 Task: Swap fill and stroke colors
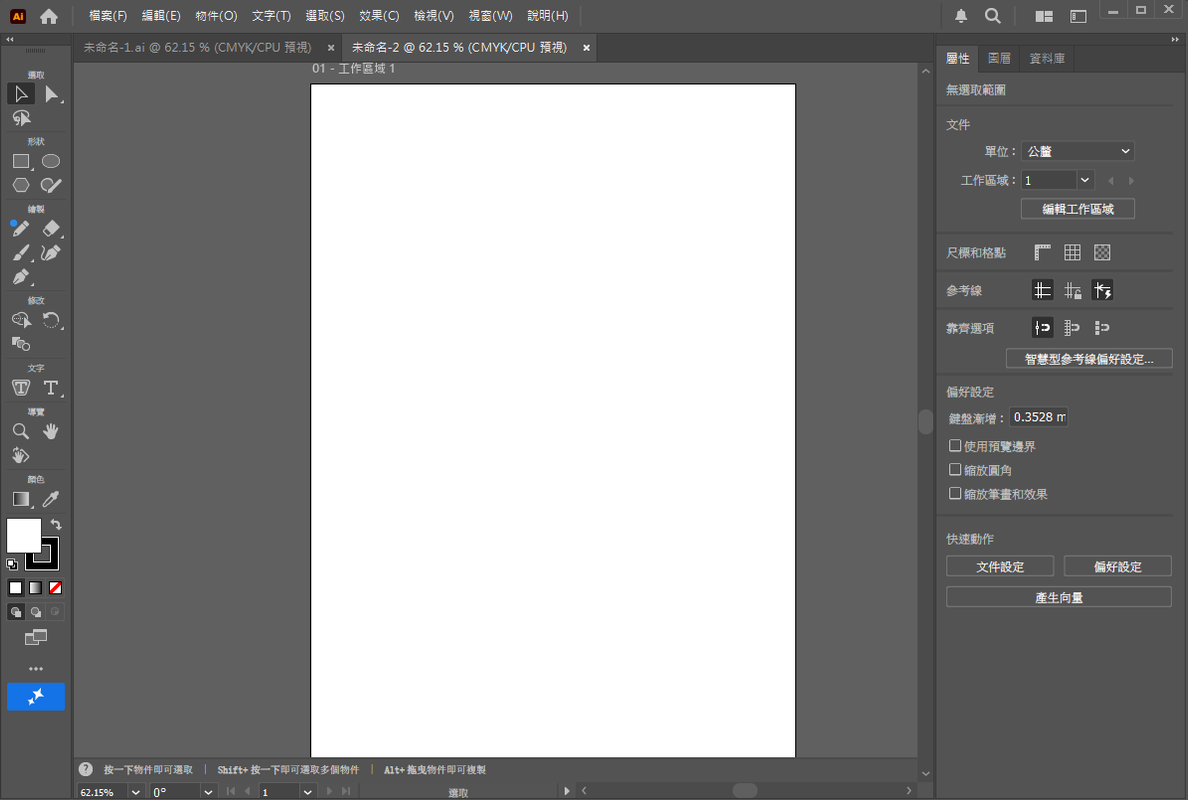[x=56, y=524]
